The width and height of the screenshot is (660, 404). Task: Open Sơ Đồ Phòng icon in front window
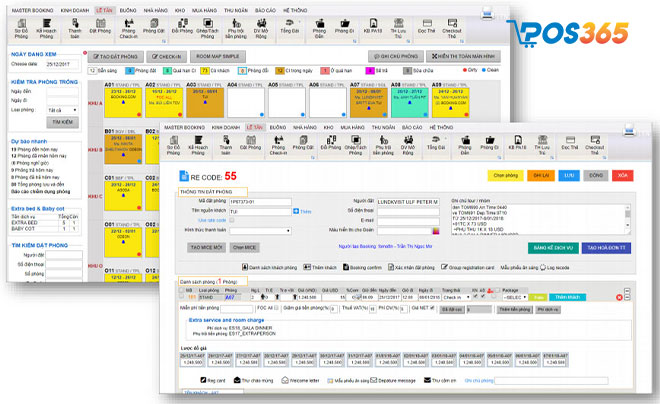coord(173,140)
